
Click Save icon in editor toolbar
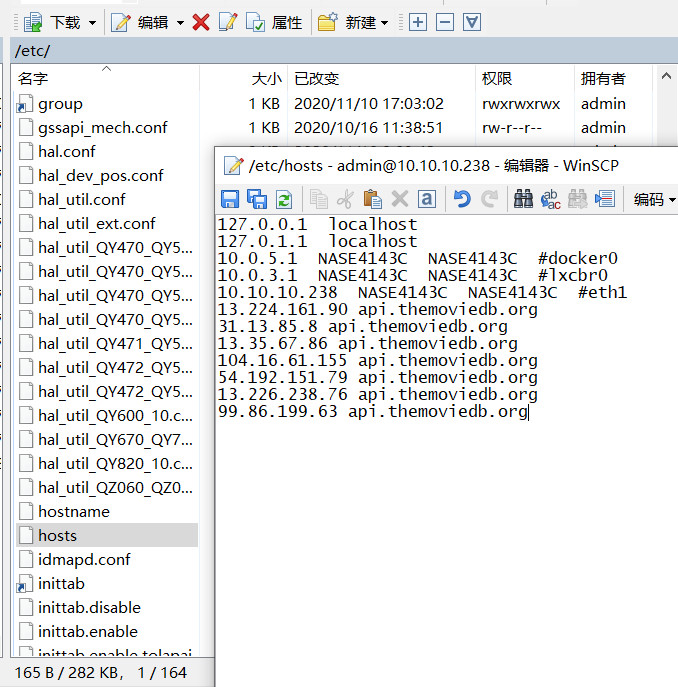pos(230,200)
